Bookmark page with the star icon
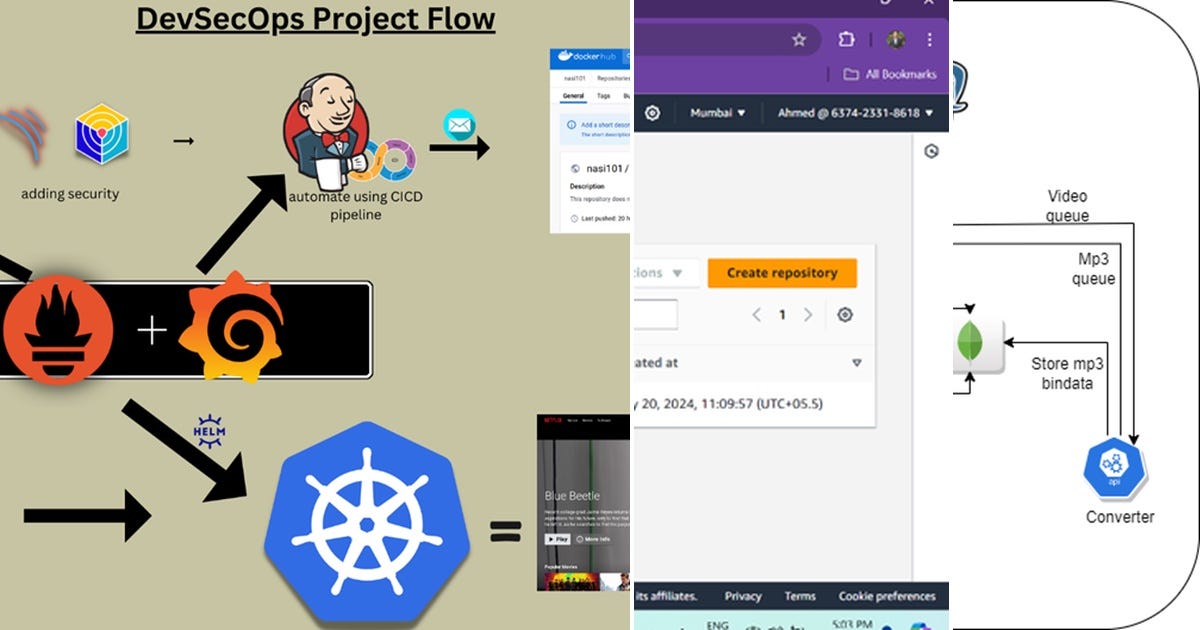1200x630 pixels. point(798,40)
